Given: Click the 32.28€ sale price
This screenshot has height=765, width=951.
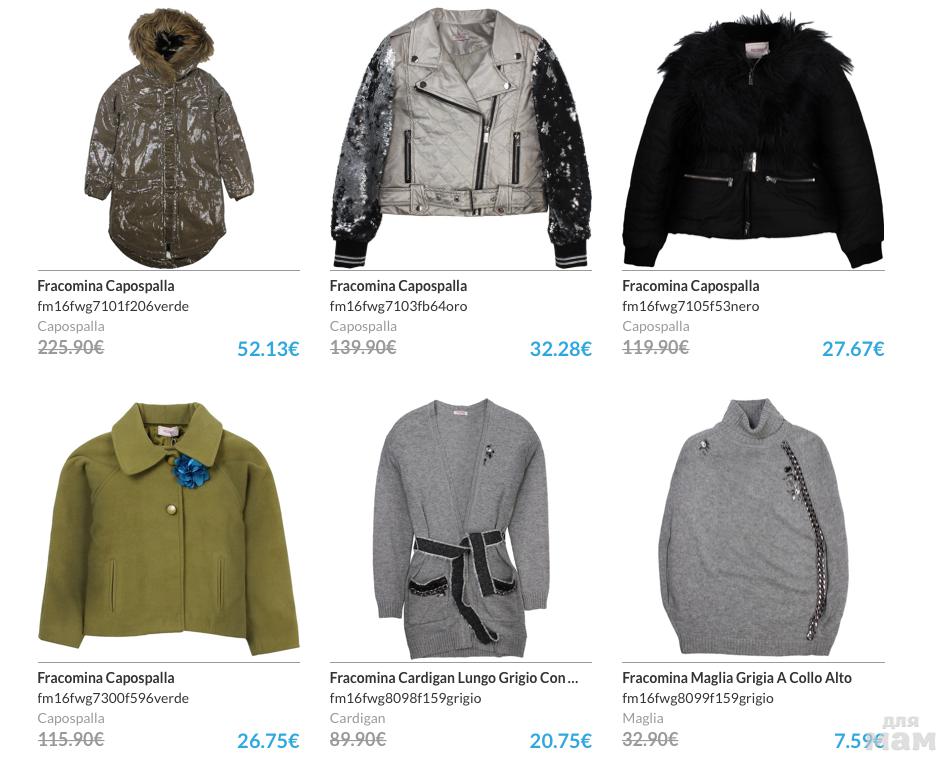Looking at the screenshot, I should [x=560, y=349].
